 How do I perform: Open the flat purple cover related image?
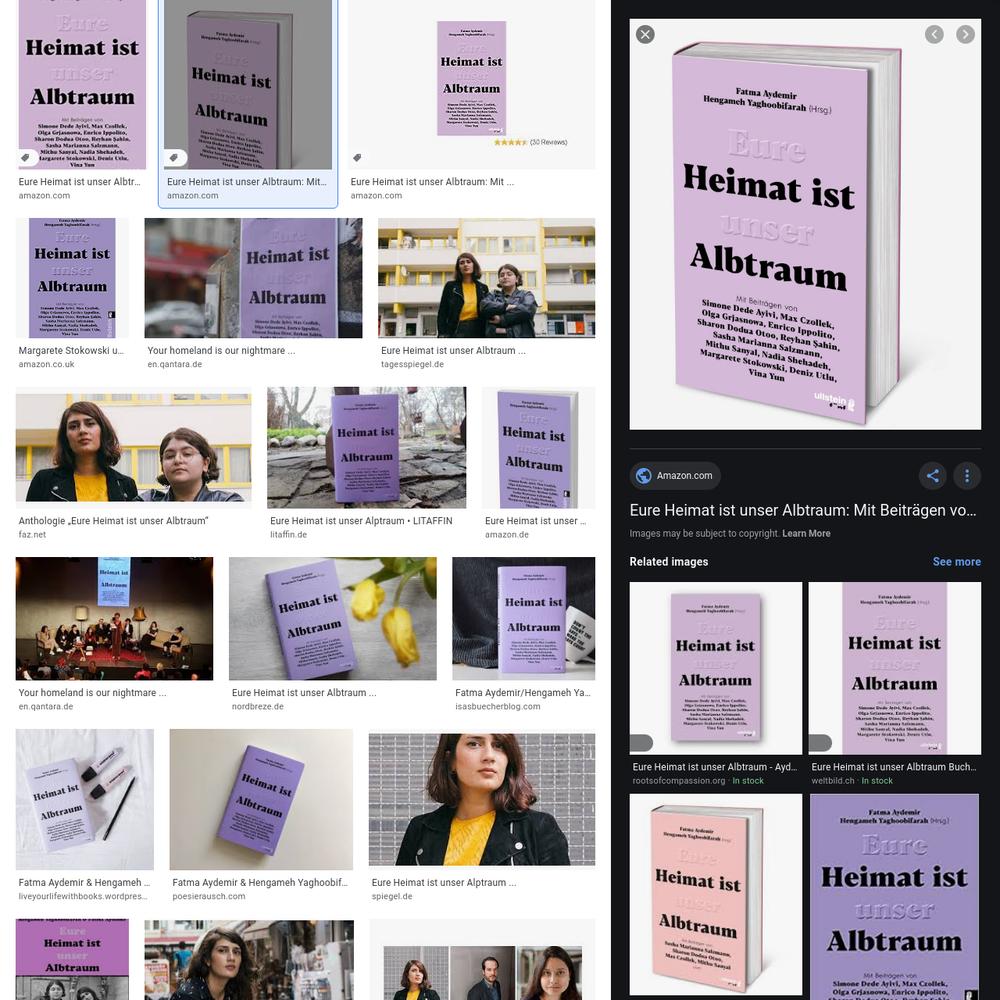coord(894,896)
